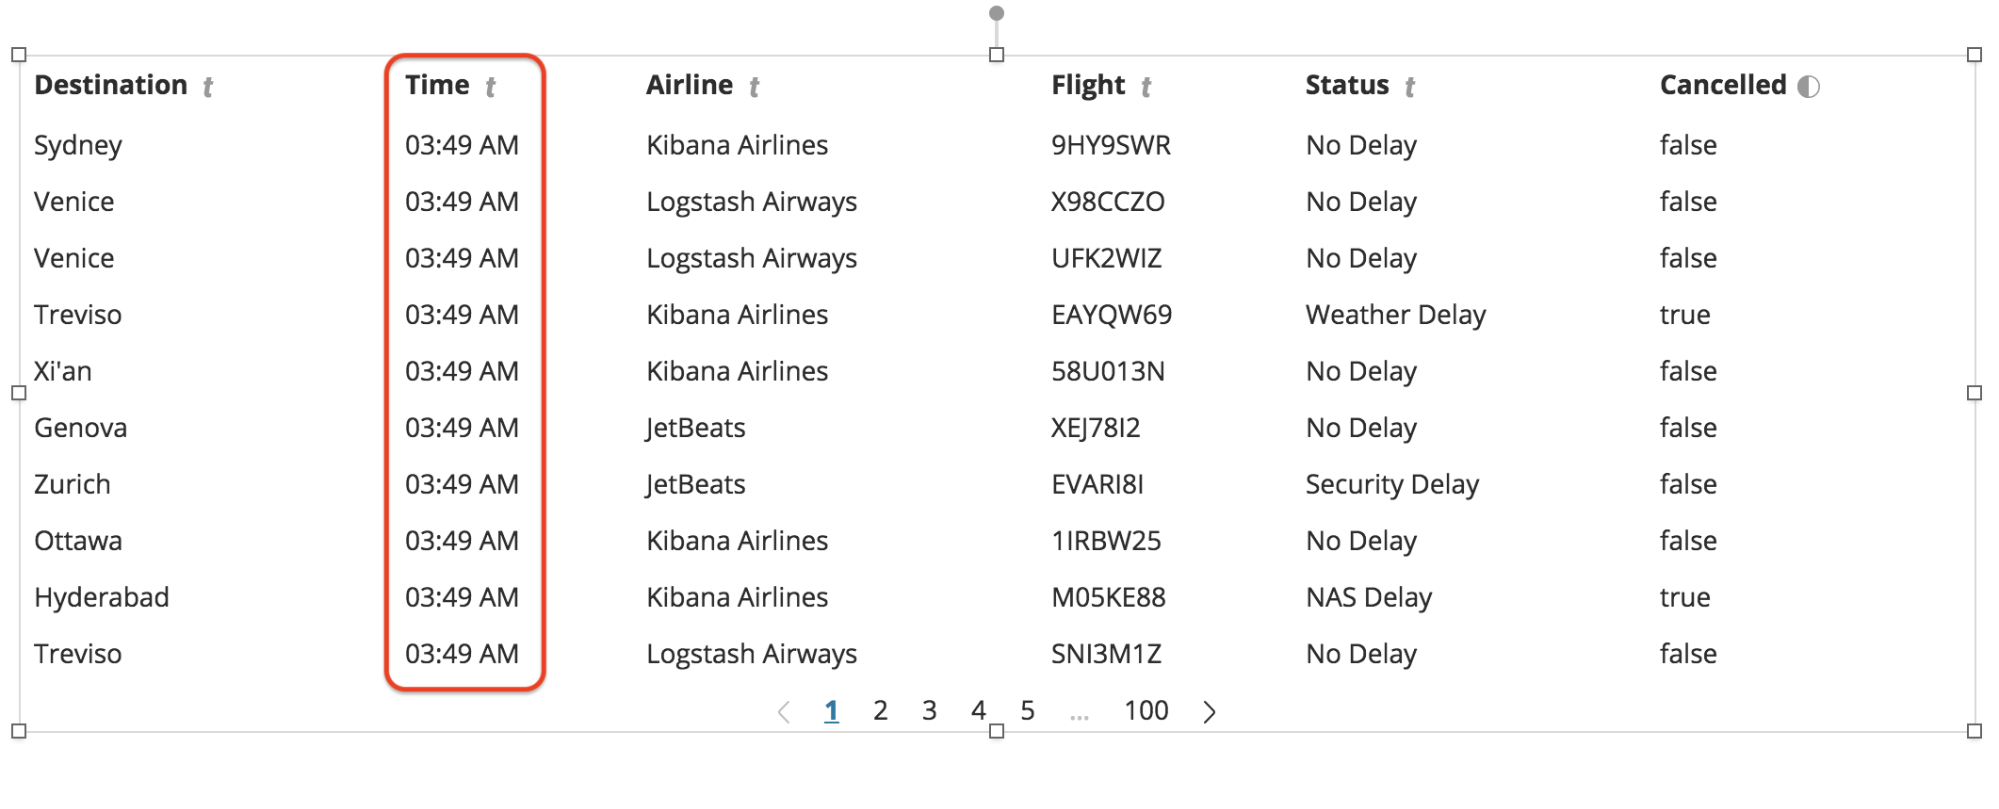Open page 2 of the table

click(x=880, y=710)
